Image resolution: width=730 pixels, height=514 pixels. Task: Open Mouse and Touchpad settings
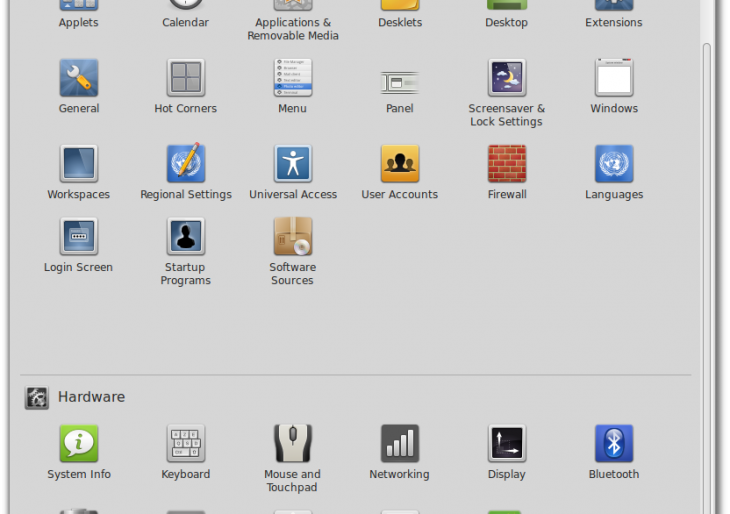pyautogui.click(x=293, y=459)
